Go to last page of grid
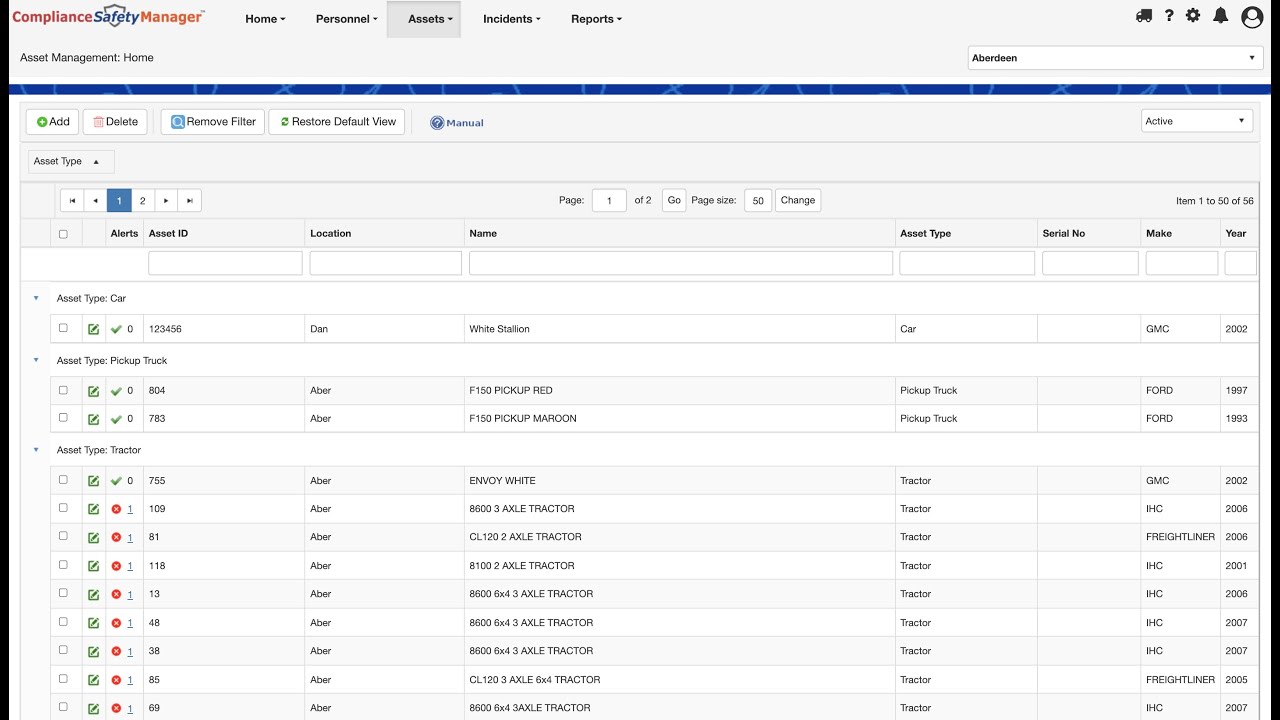The width and height of the screenshot is (1280, 720). pos(190,201)
